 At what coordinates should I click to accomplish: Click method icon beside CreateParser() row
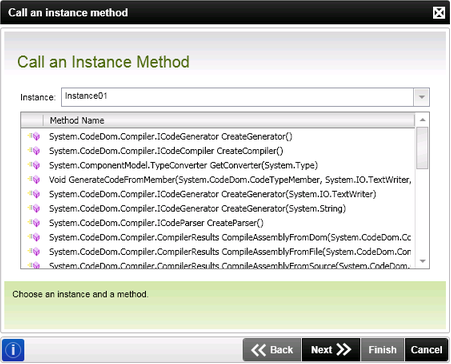tap(34, 223)
